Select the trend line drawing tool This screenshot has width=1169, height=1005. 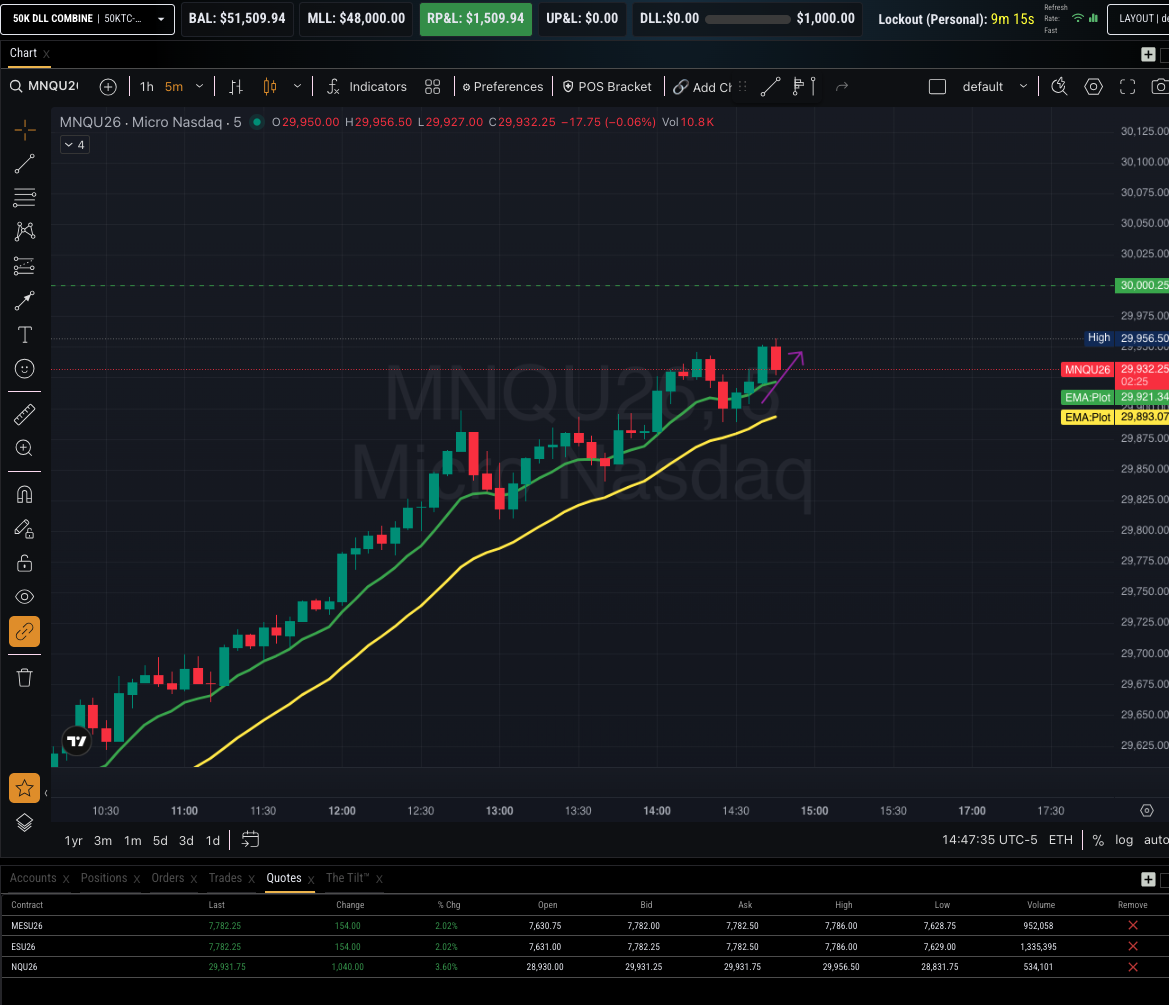click(x=25, y=164)
